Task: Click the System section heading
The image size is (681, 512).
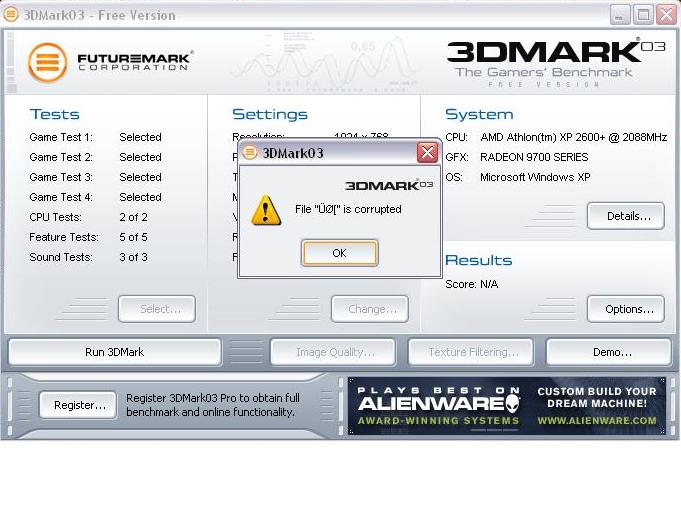Action: pyautogui.click(x=479, y=114)
